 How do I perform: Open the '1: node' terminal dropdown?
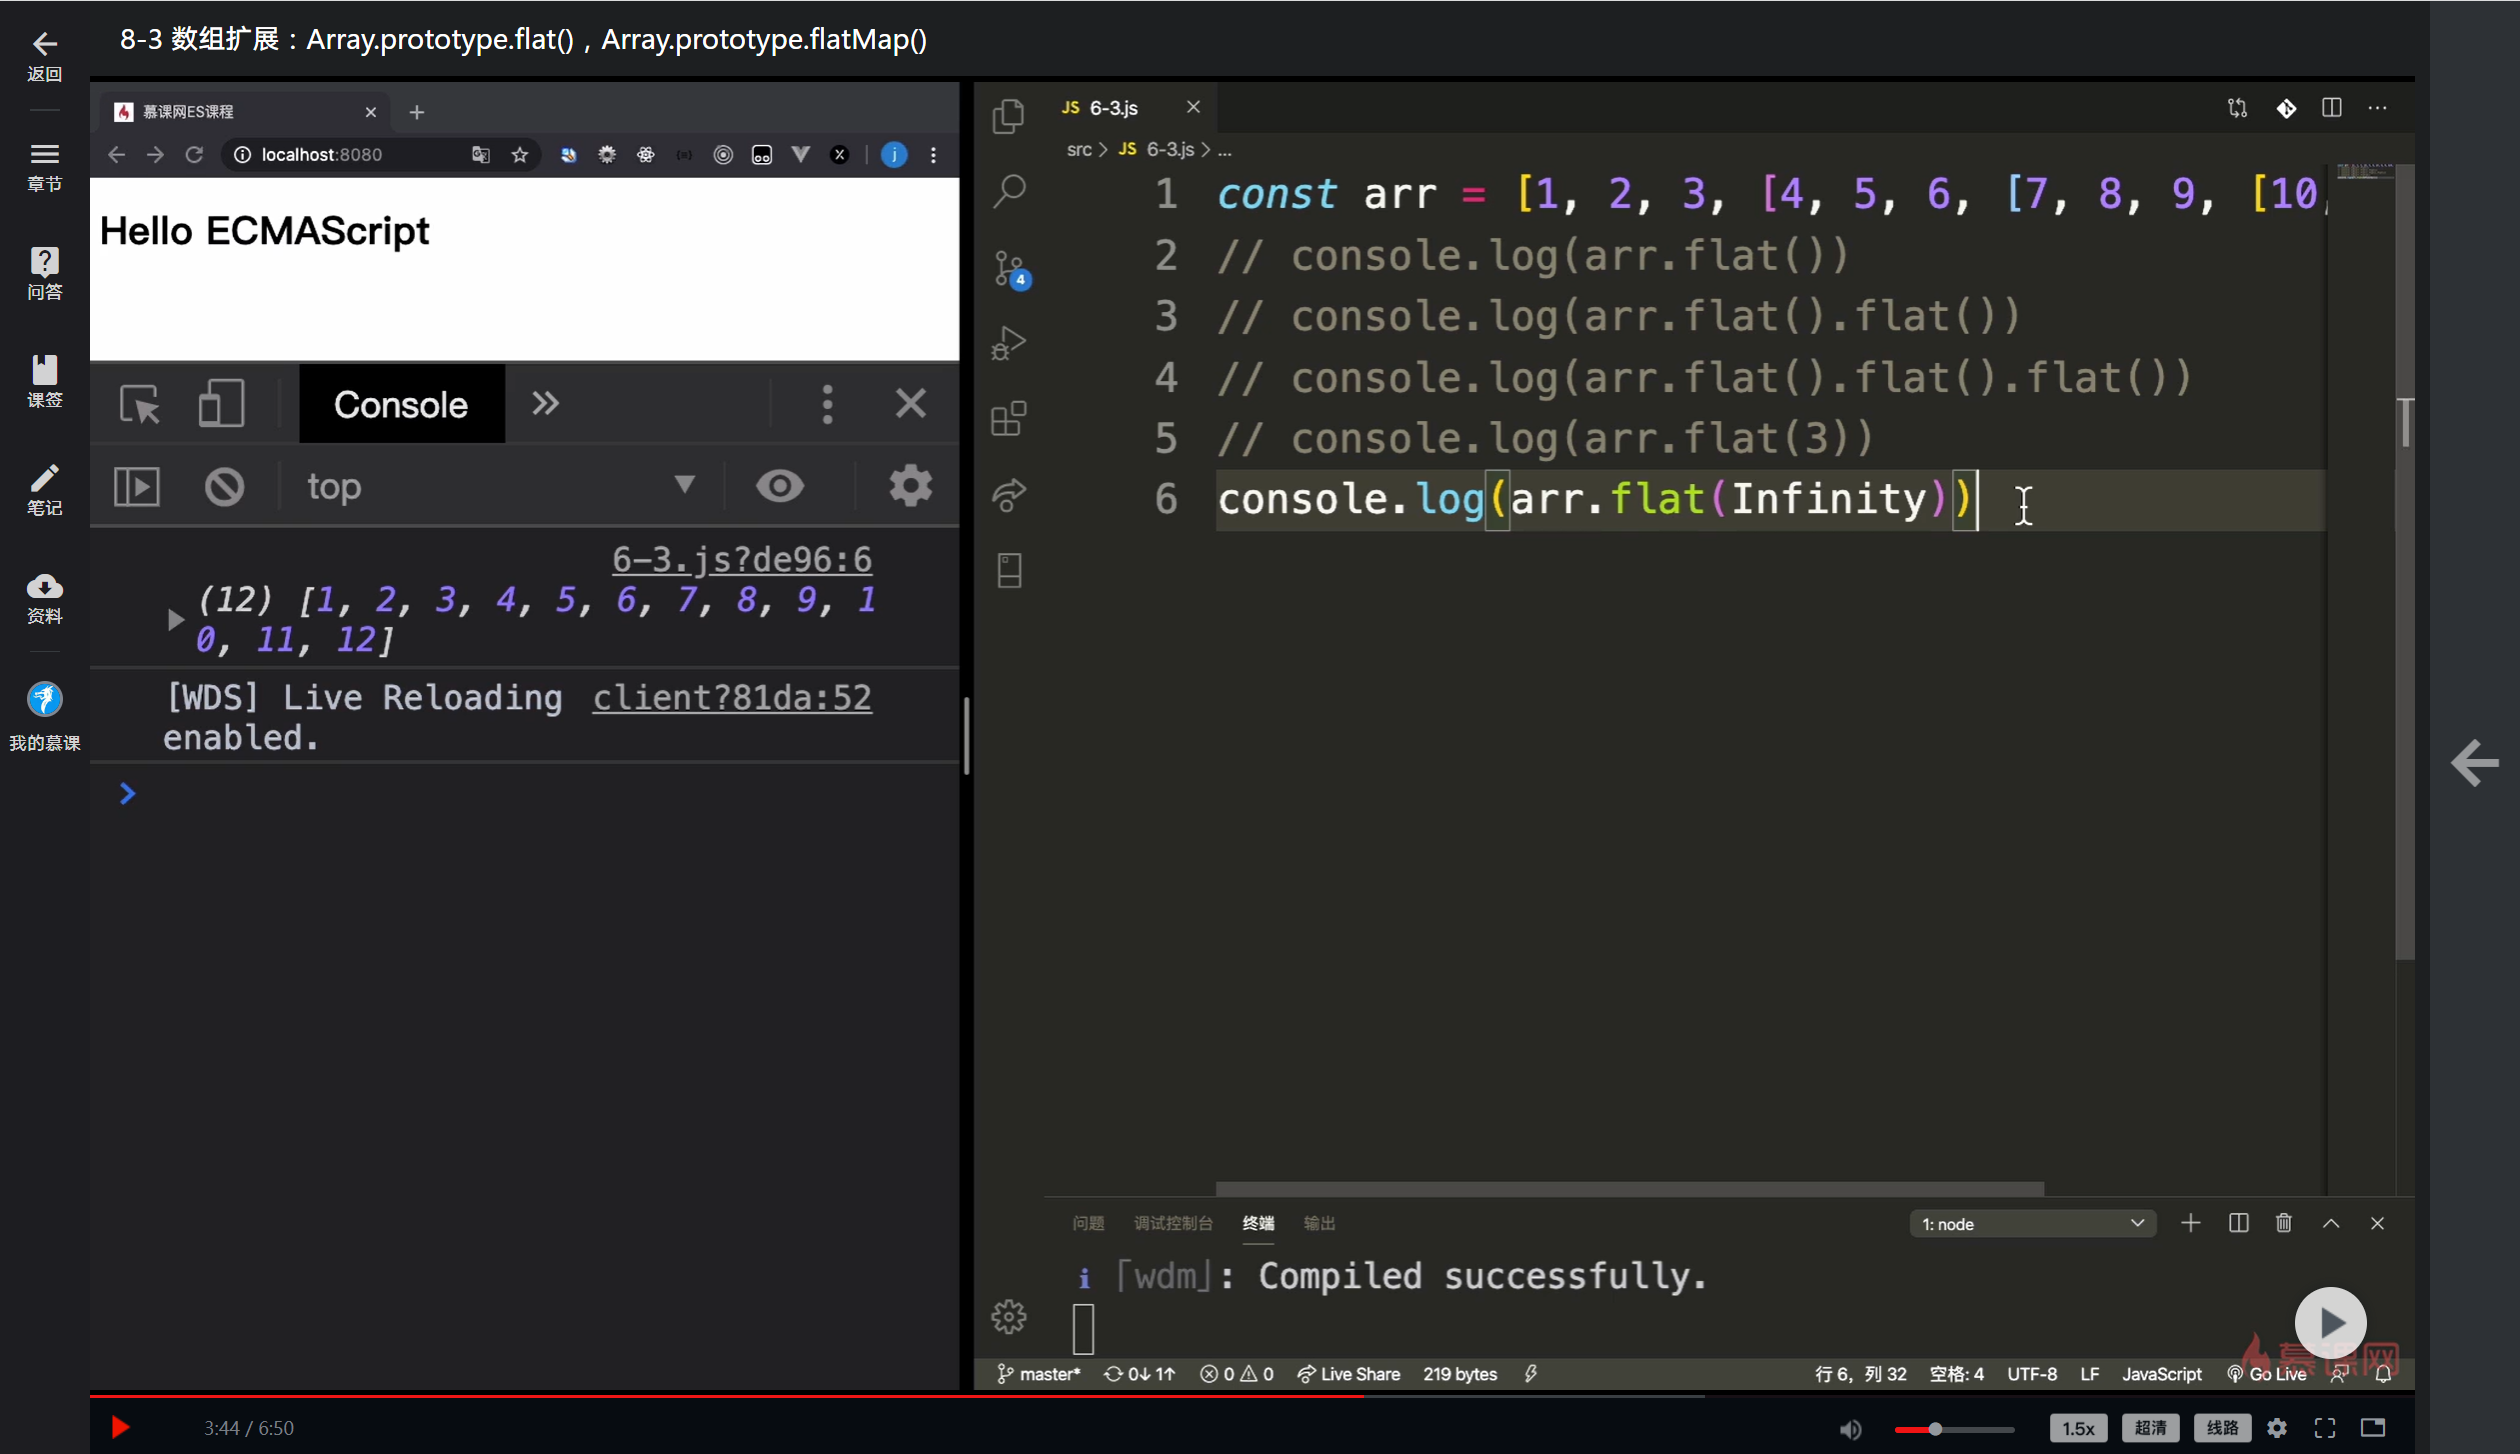coord(2031,1224)
